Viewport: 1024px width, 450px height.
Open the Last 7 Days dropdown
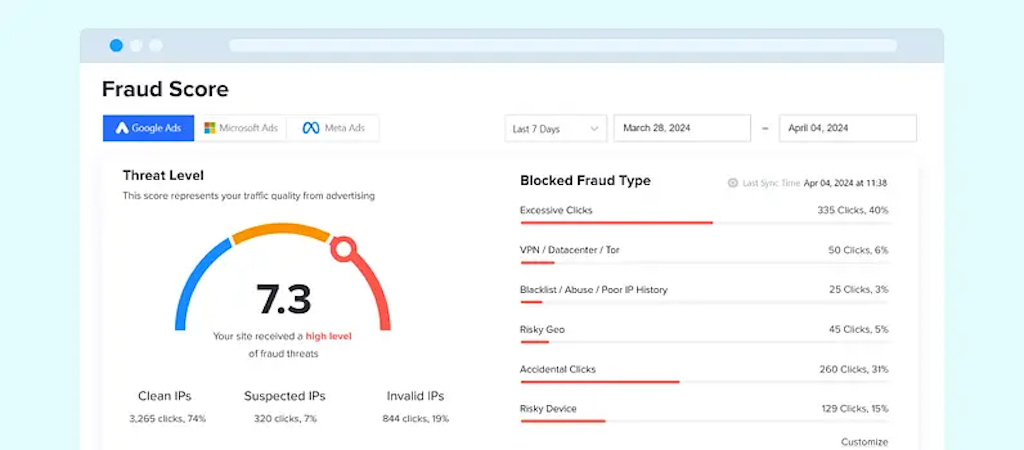(x=555, y=129)
